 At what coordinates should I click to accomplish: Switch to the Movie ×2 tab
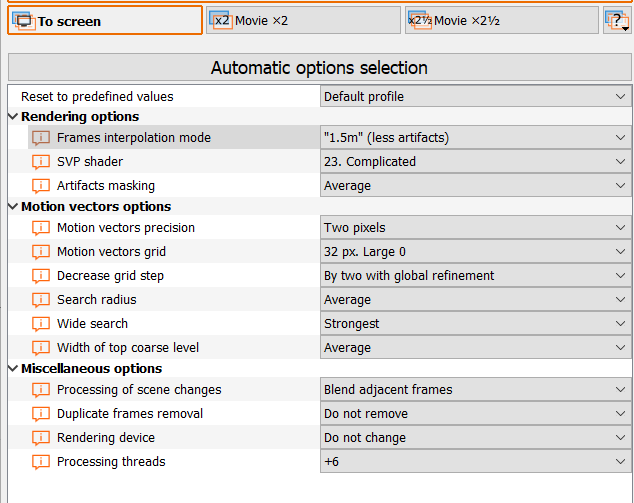tap(303, 21)
